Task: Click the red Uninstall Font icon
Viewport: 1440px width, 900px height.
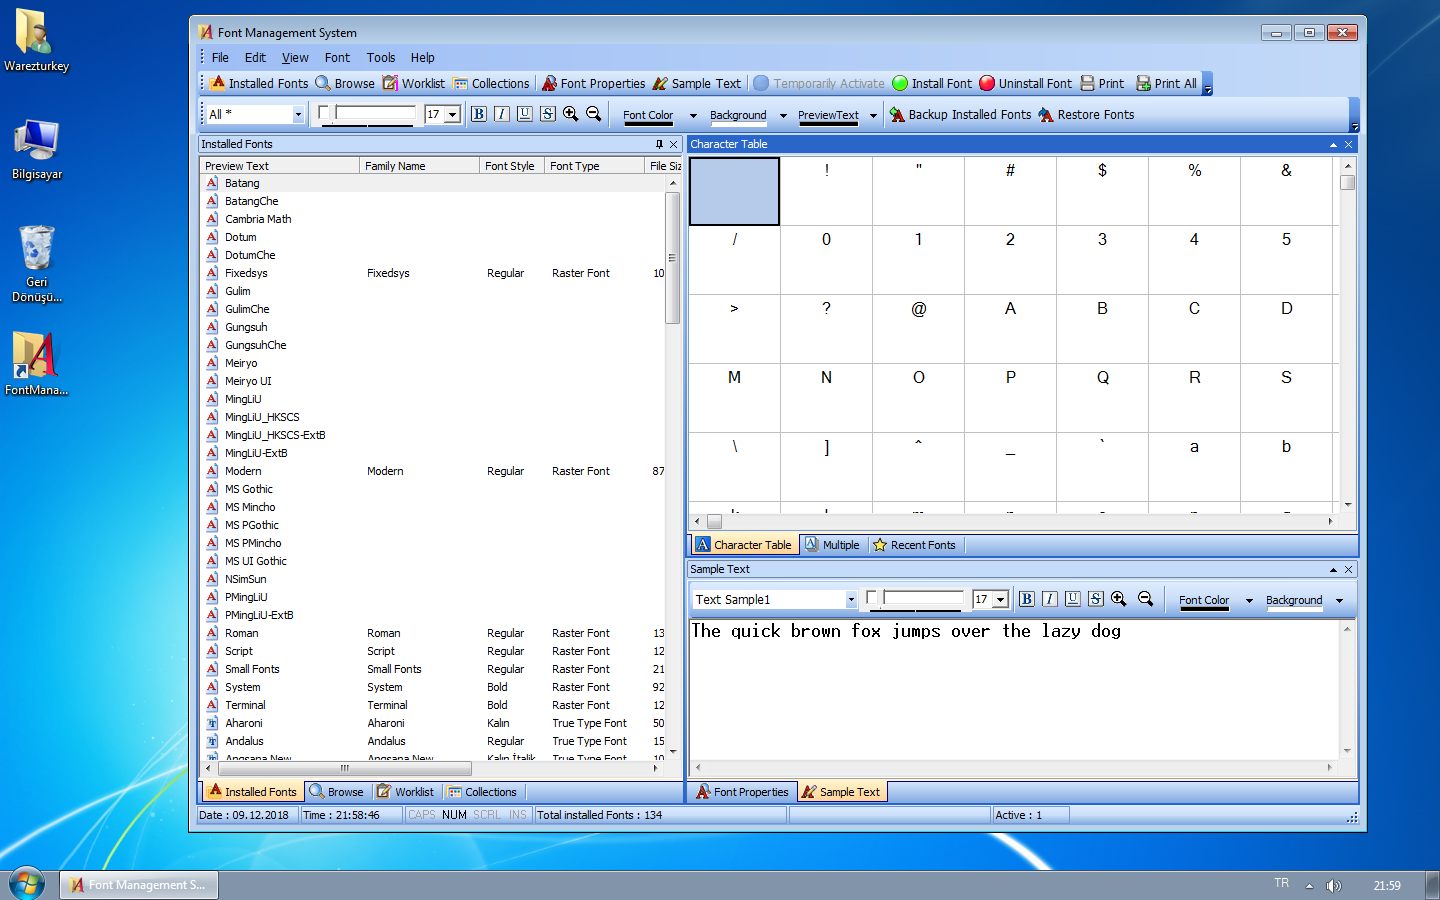Action: click(x=987, y=84)
